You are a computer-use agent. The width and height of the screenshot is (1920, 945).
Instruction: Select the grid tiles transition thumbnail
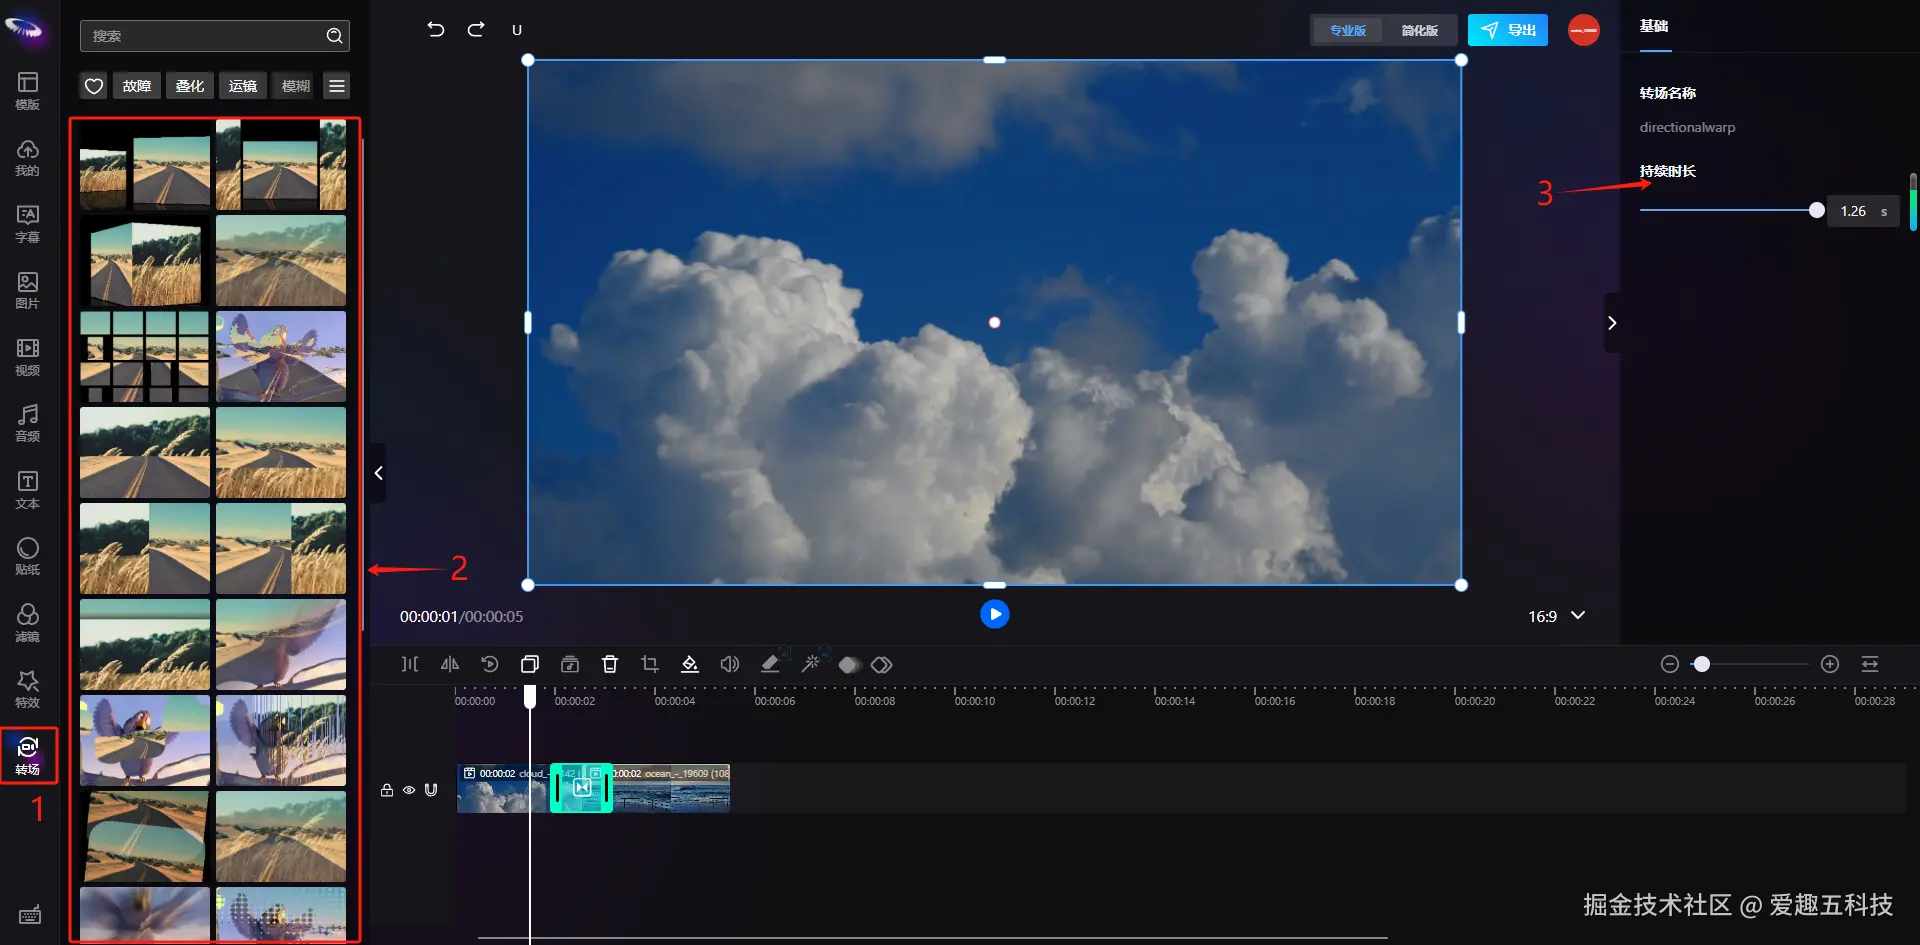point(145,357)
